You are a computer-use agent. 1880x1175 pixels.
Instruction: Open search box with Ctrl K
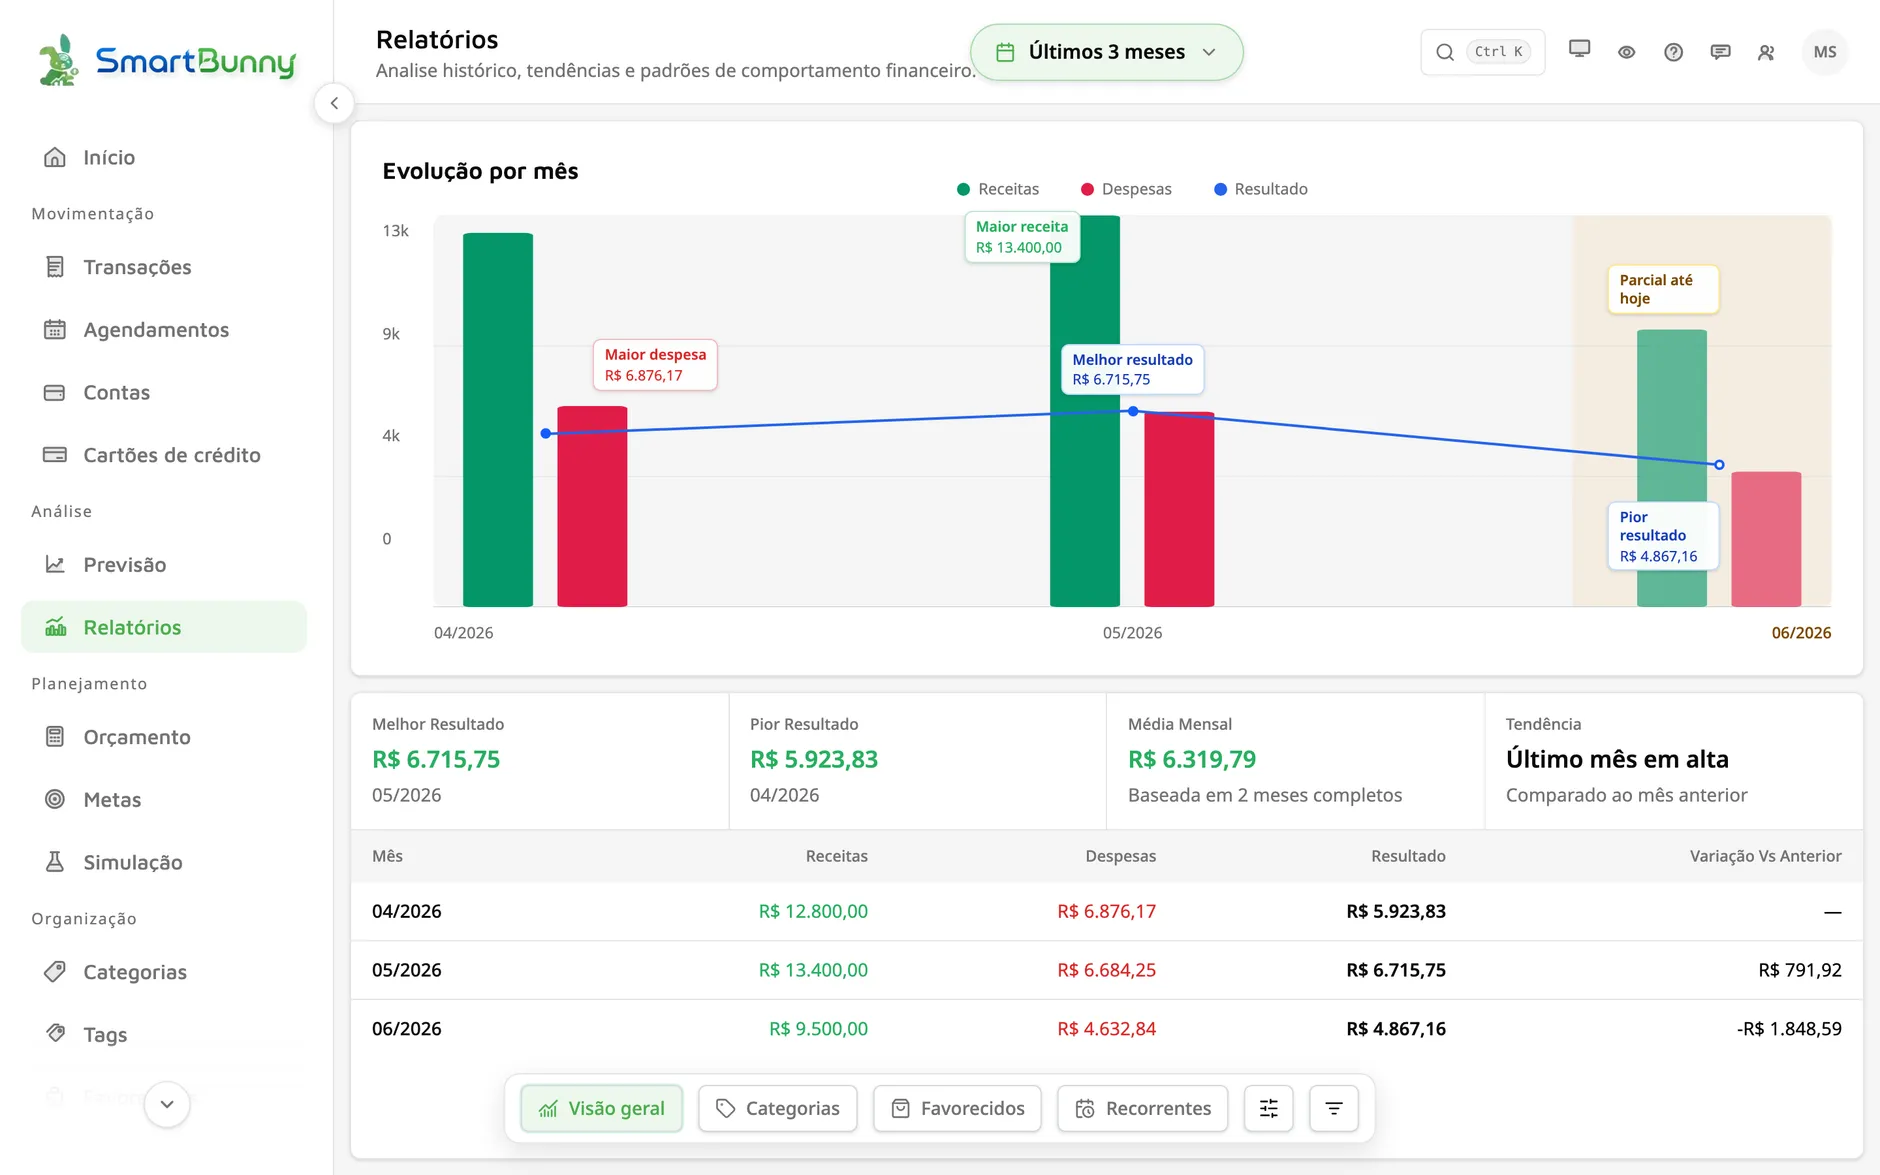[1483, 52]
